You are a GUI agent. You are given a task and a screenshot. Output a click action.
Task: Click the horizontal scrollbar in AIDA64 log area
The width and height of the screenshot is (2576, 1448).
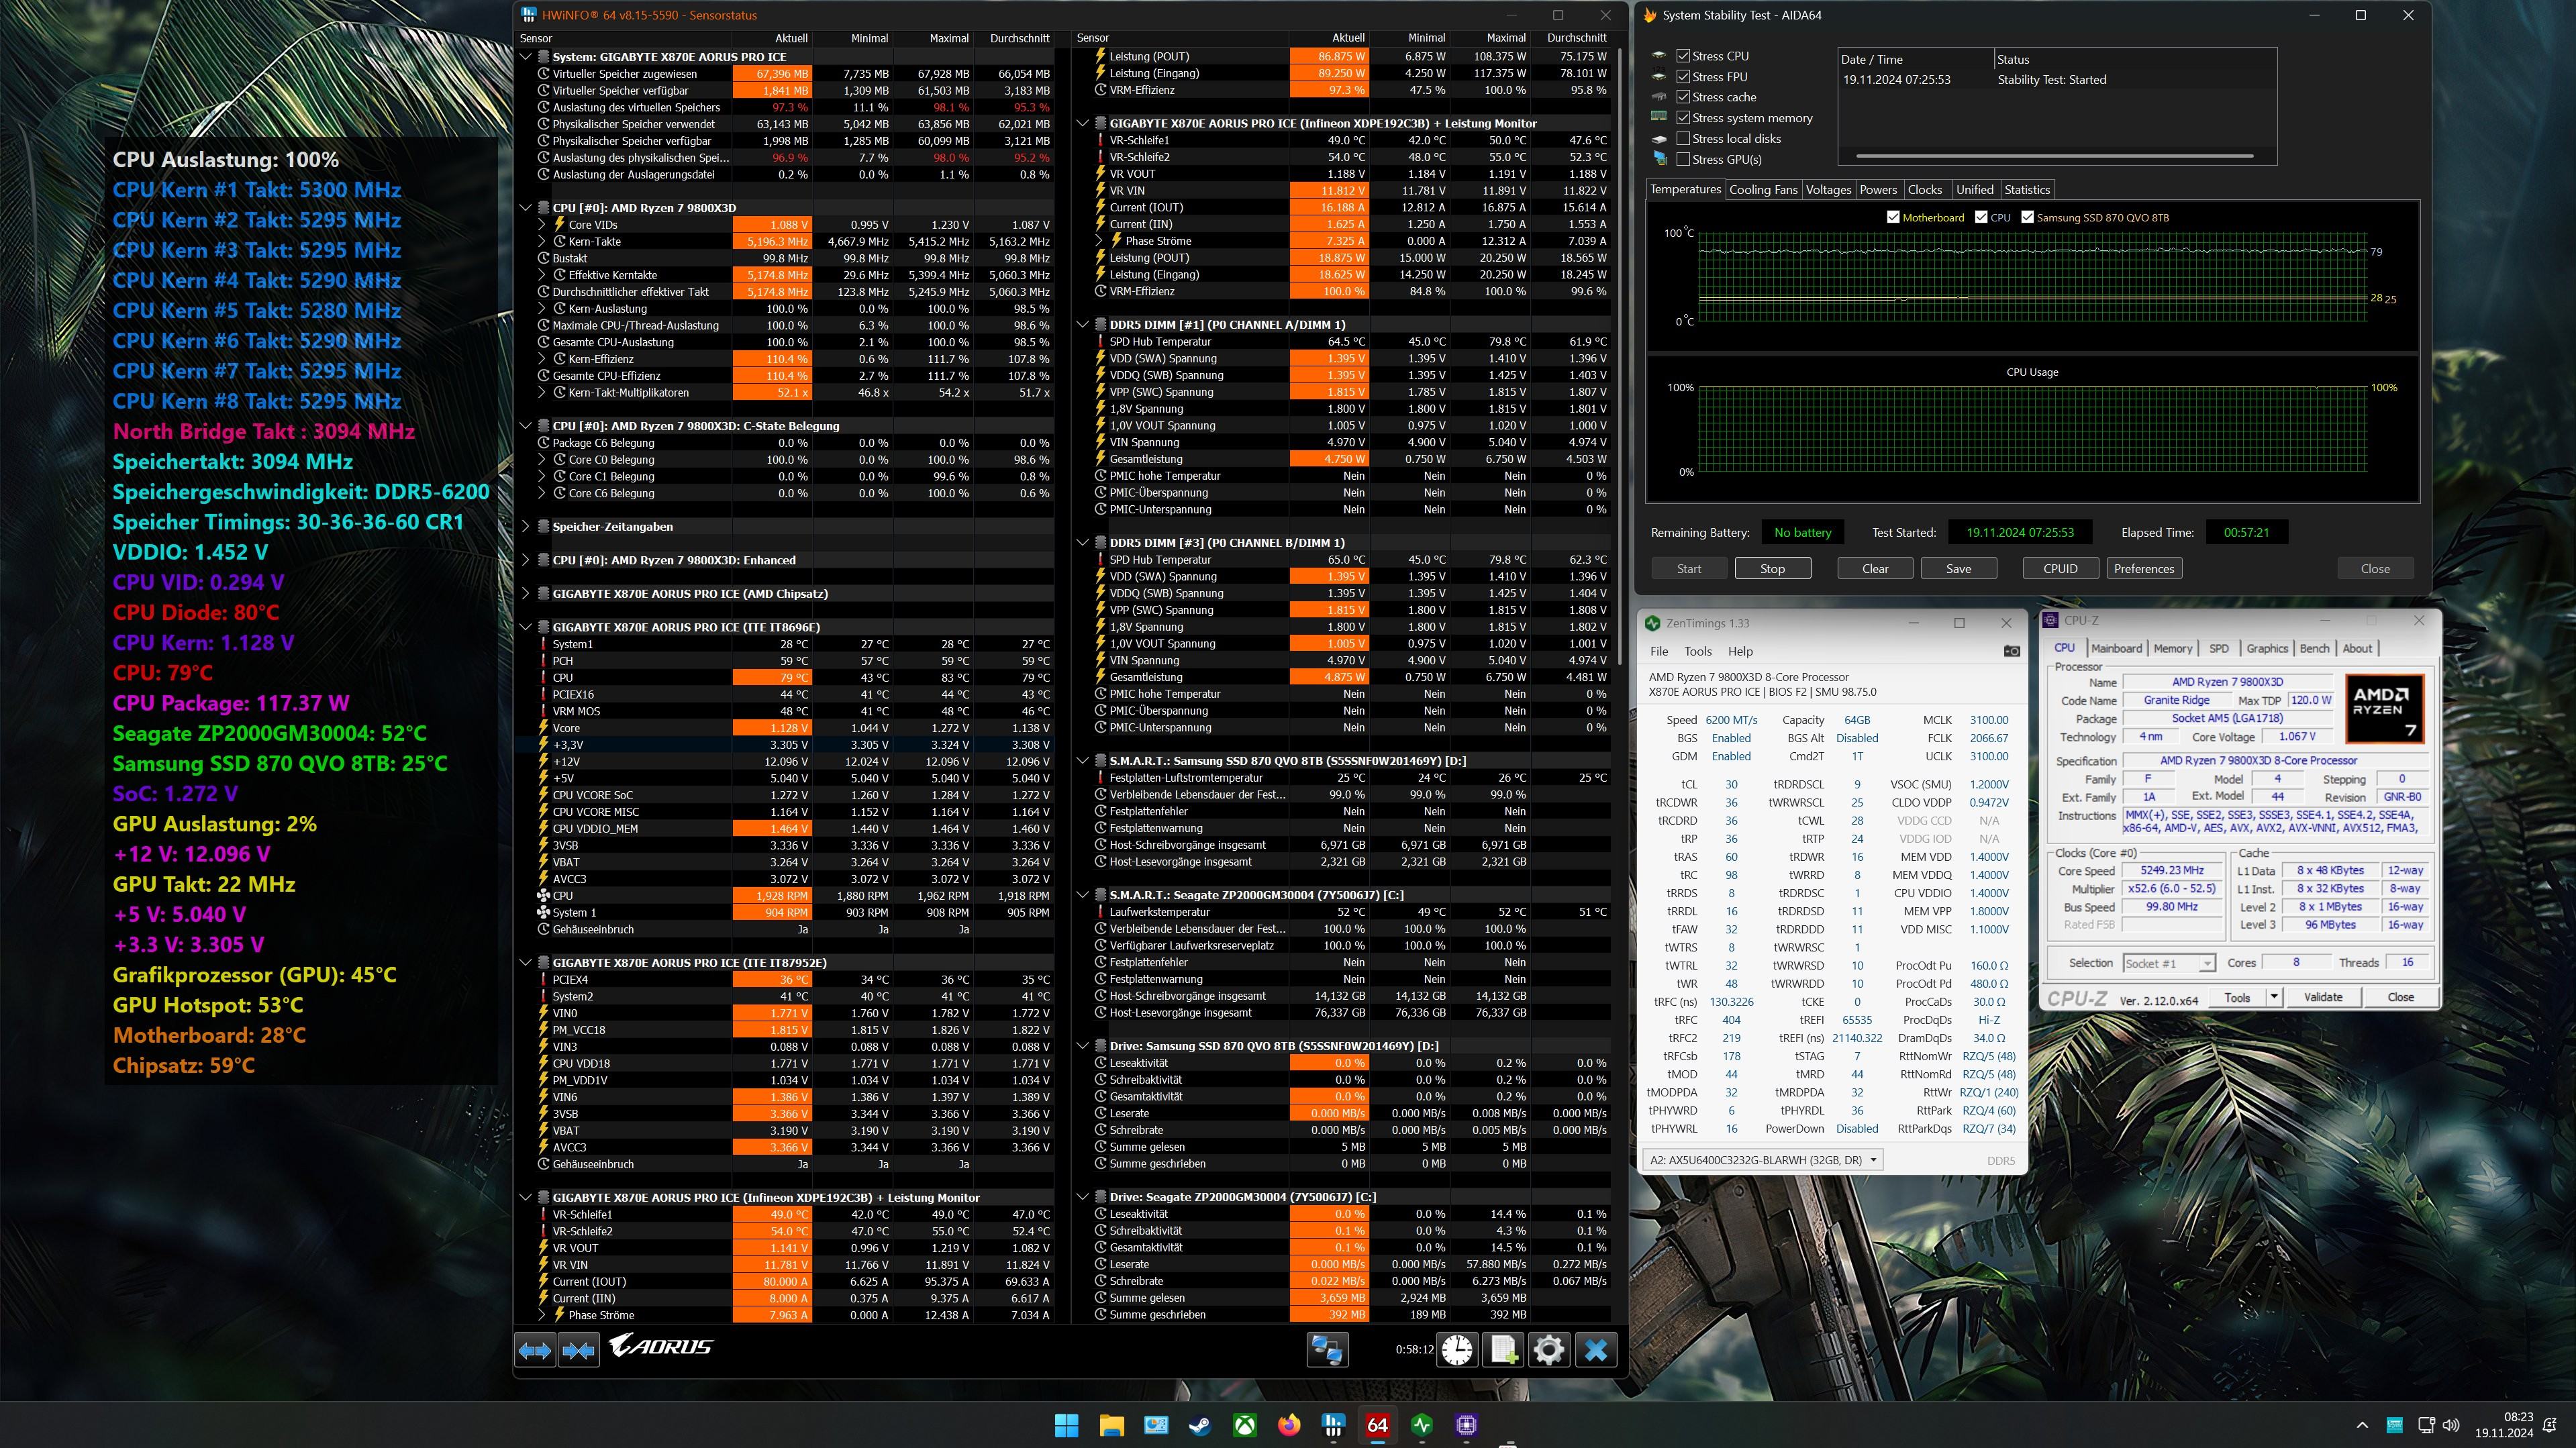2054,156
